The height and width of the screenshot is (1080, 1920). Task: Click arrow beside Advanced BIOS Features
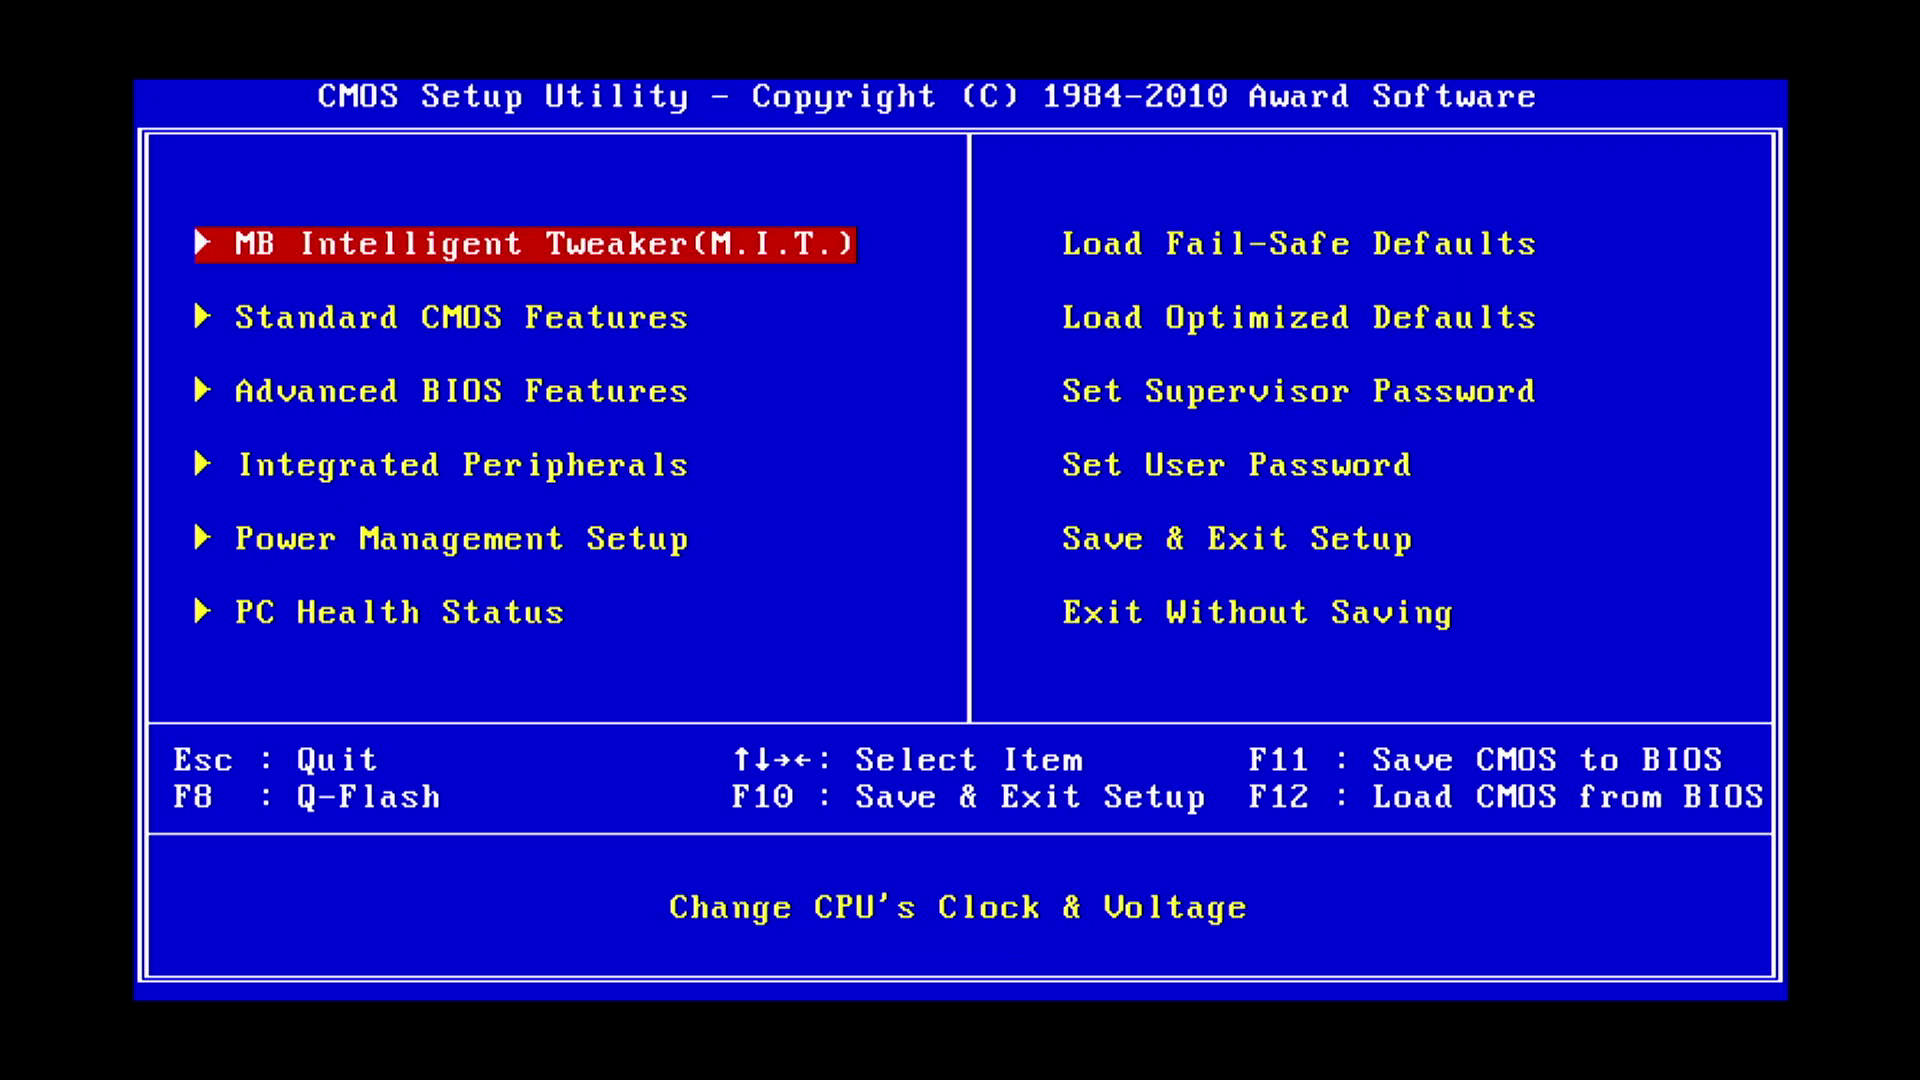[202, 390]
